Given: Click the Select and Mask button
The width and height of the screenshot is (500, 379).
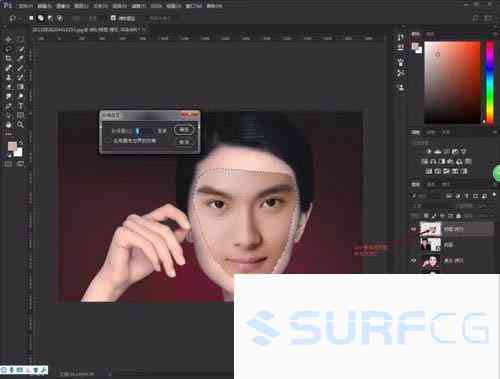Looking at the screenshot, I should [x=160, y=18].
